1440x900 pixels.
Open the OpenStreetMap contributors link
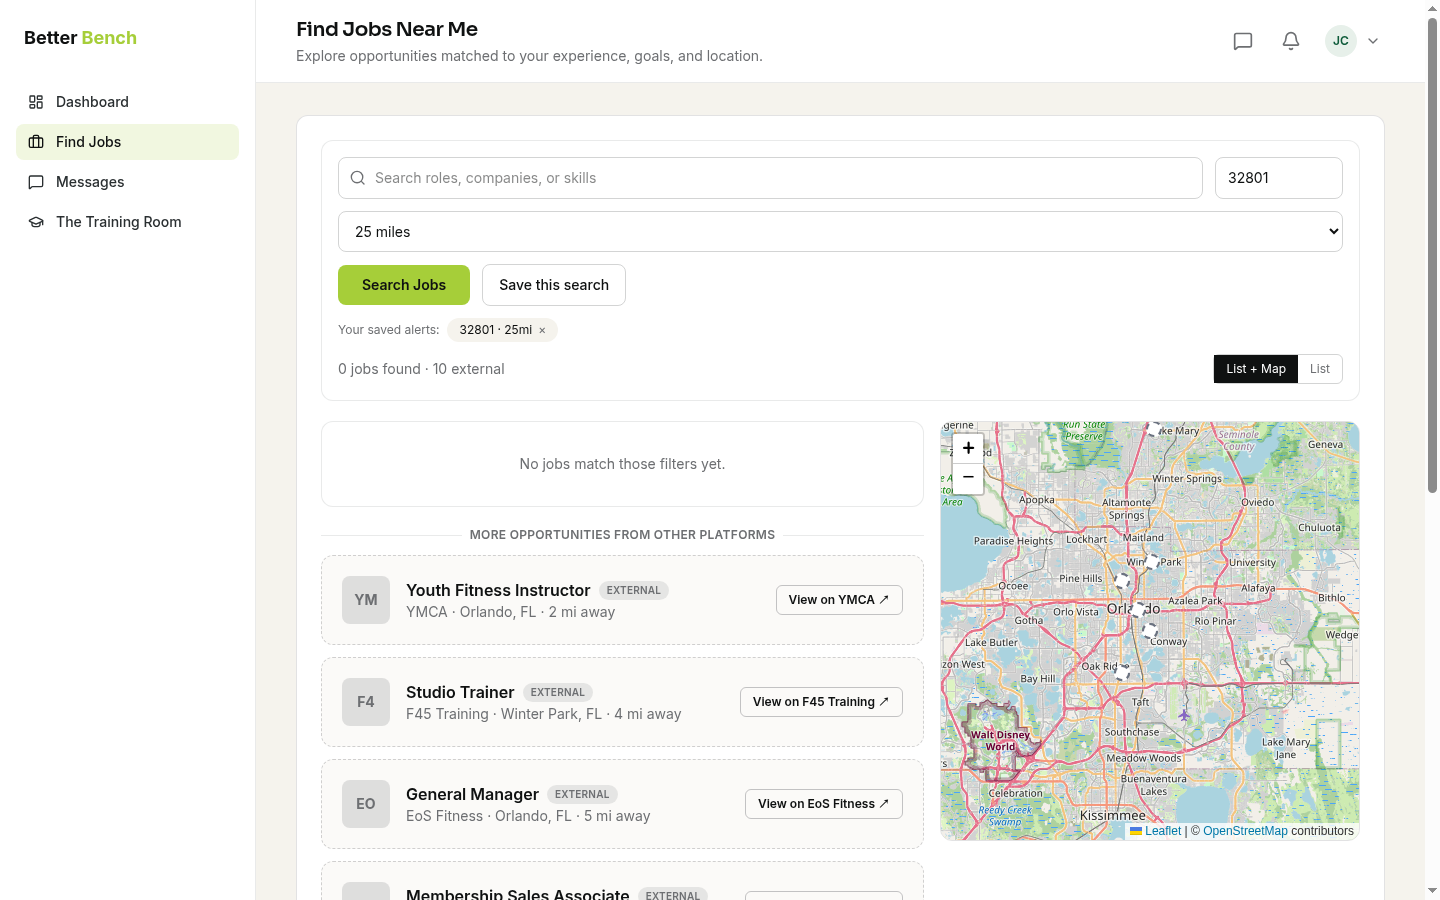[x=1245, y=831]
